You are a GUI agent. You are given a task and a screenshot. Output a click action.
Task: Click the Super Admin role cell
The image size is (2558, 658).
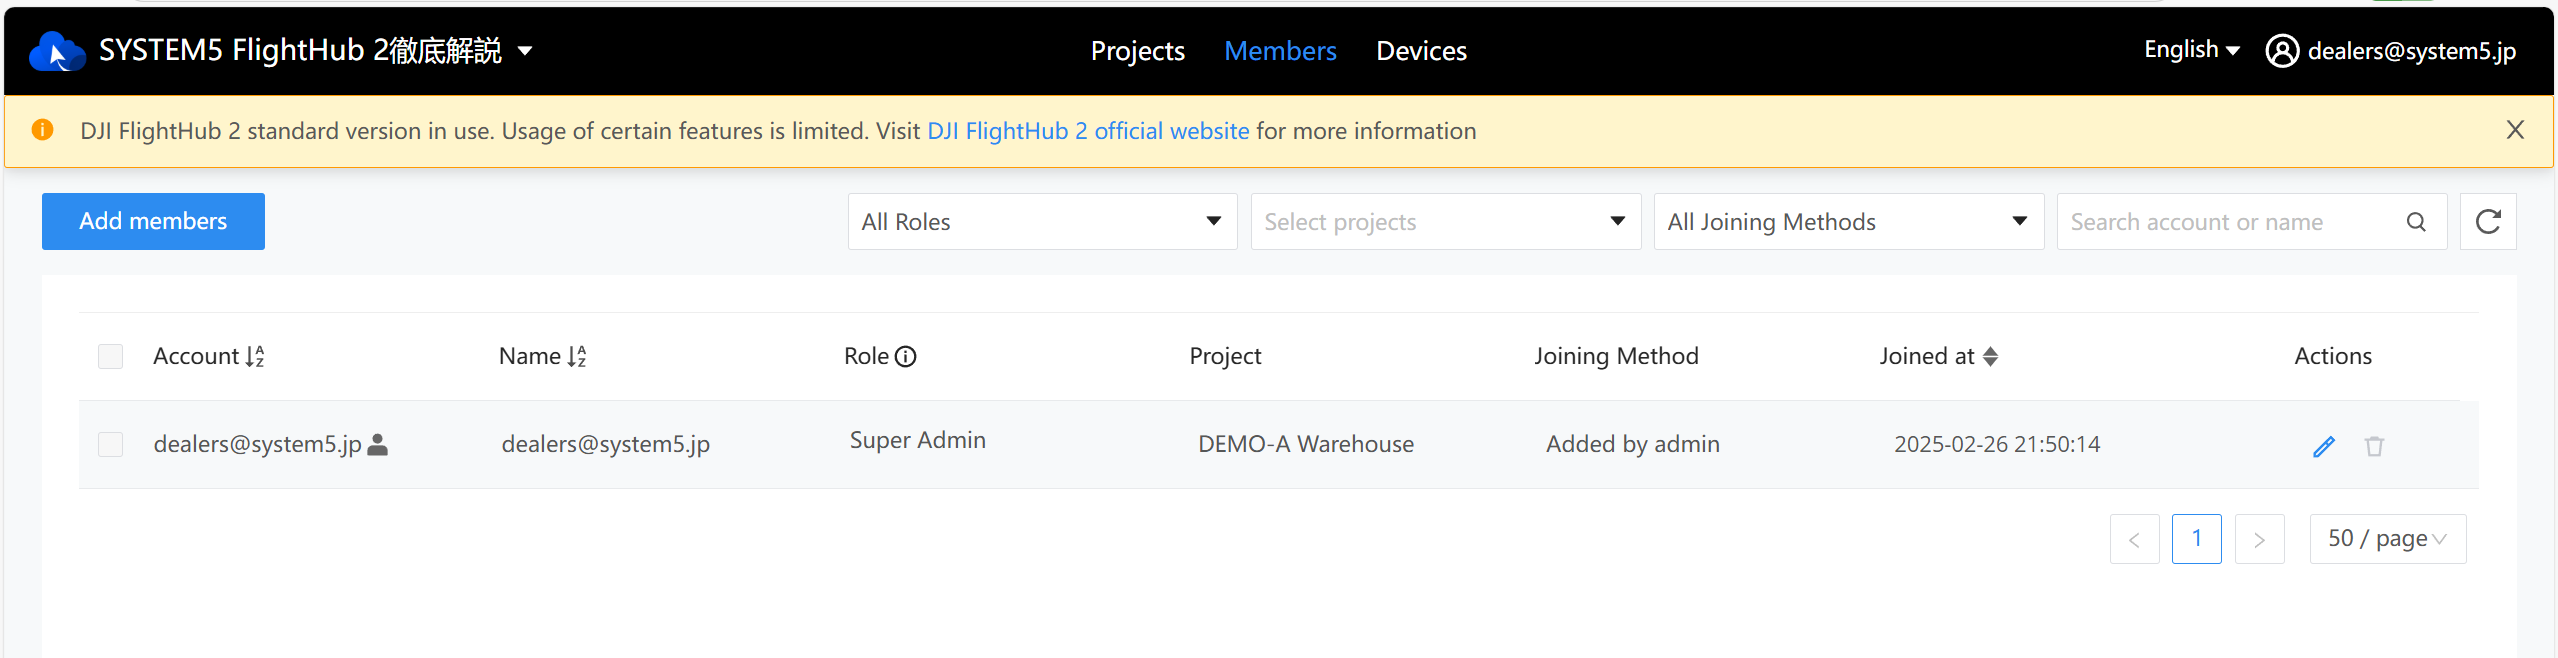917,441
